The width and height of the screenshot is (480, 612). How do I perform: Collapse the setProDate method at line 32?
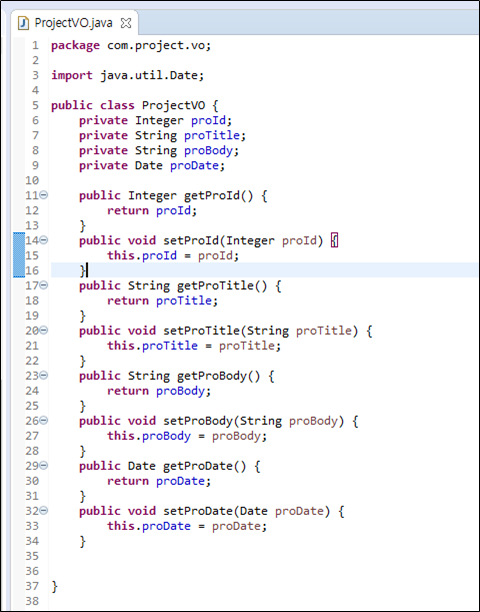click(44, 511)
